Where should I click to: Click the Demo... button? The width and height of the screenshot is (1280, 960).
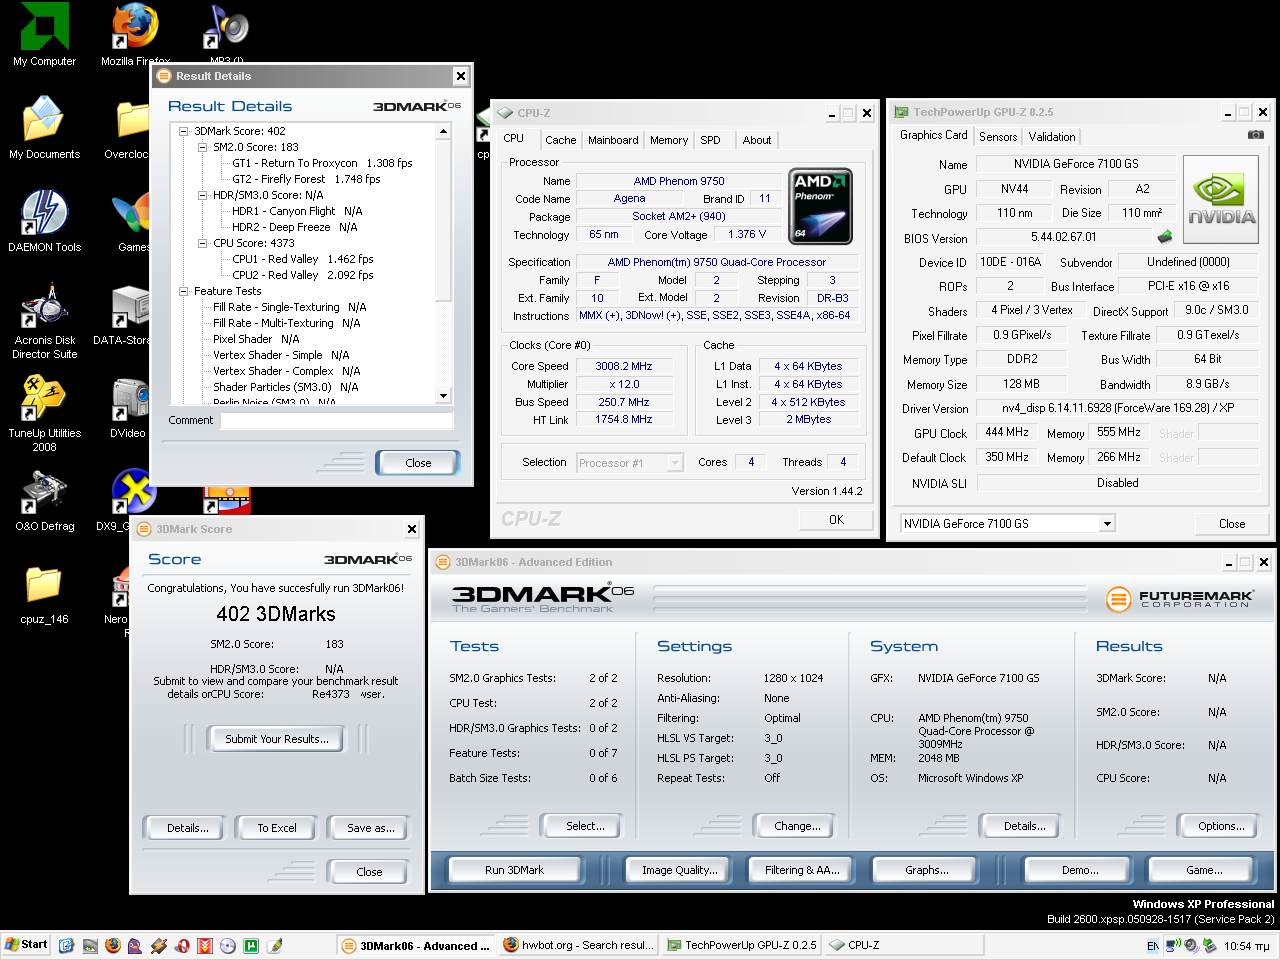coord(1080,870)
